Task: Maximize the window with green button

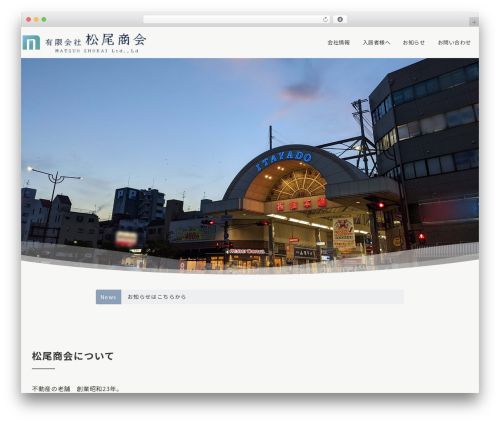Action: (44, 20)
